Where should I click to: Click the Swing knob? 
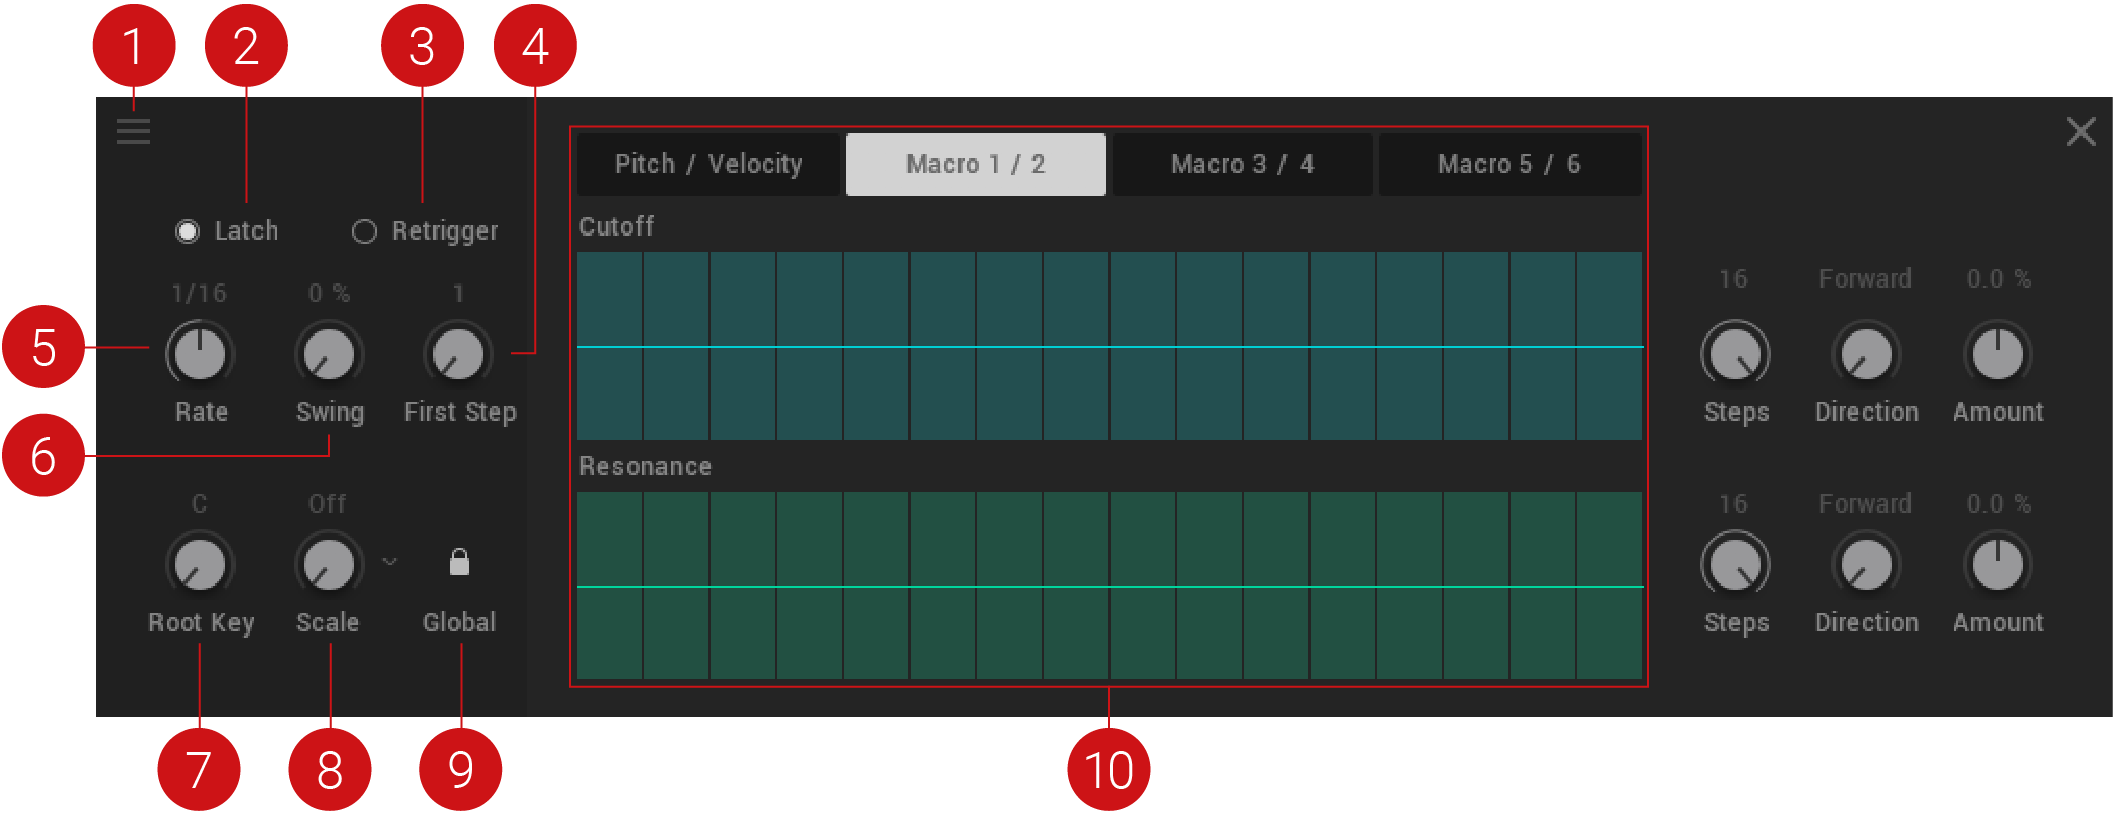329,354
